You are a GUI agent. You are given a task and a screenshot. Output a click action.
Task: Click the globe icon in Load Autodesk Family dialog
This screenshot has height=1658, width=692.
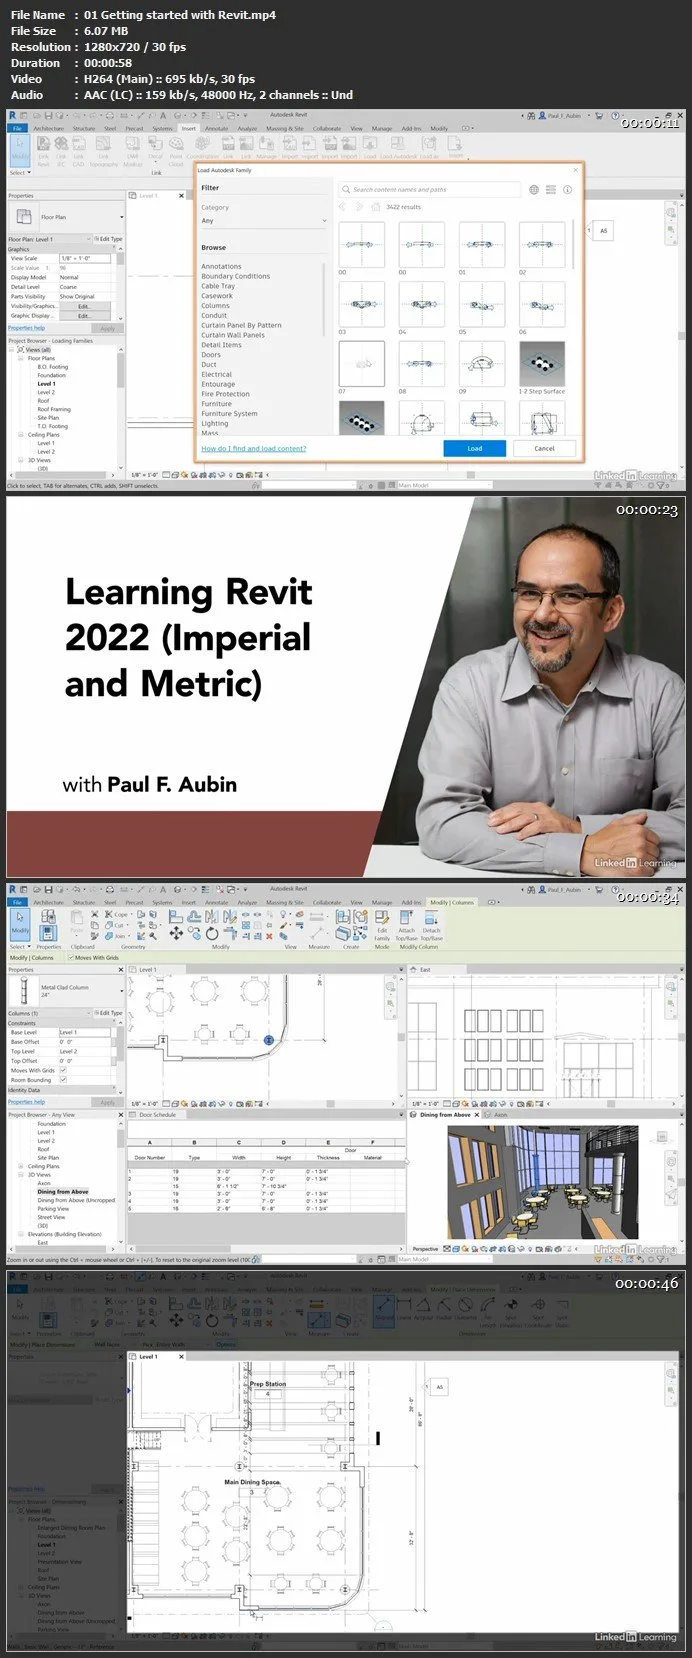pyautogui.click(x=534, y=189)
